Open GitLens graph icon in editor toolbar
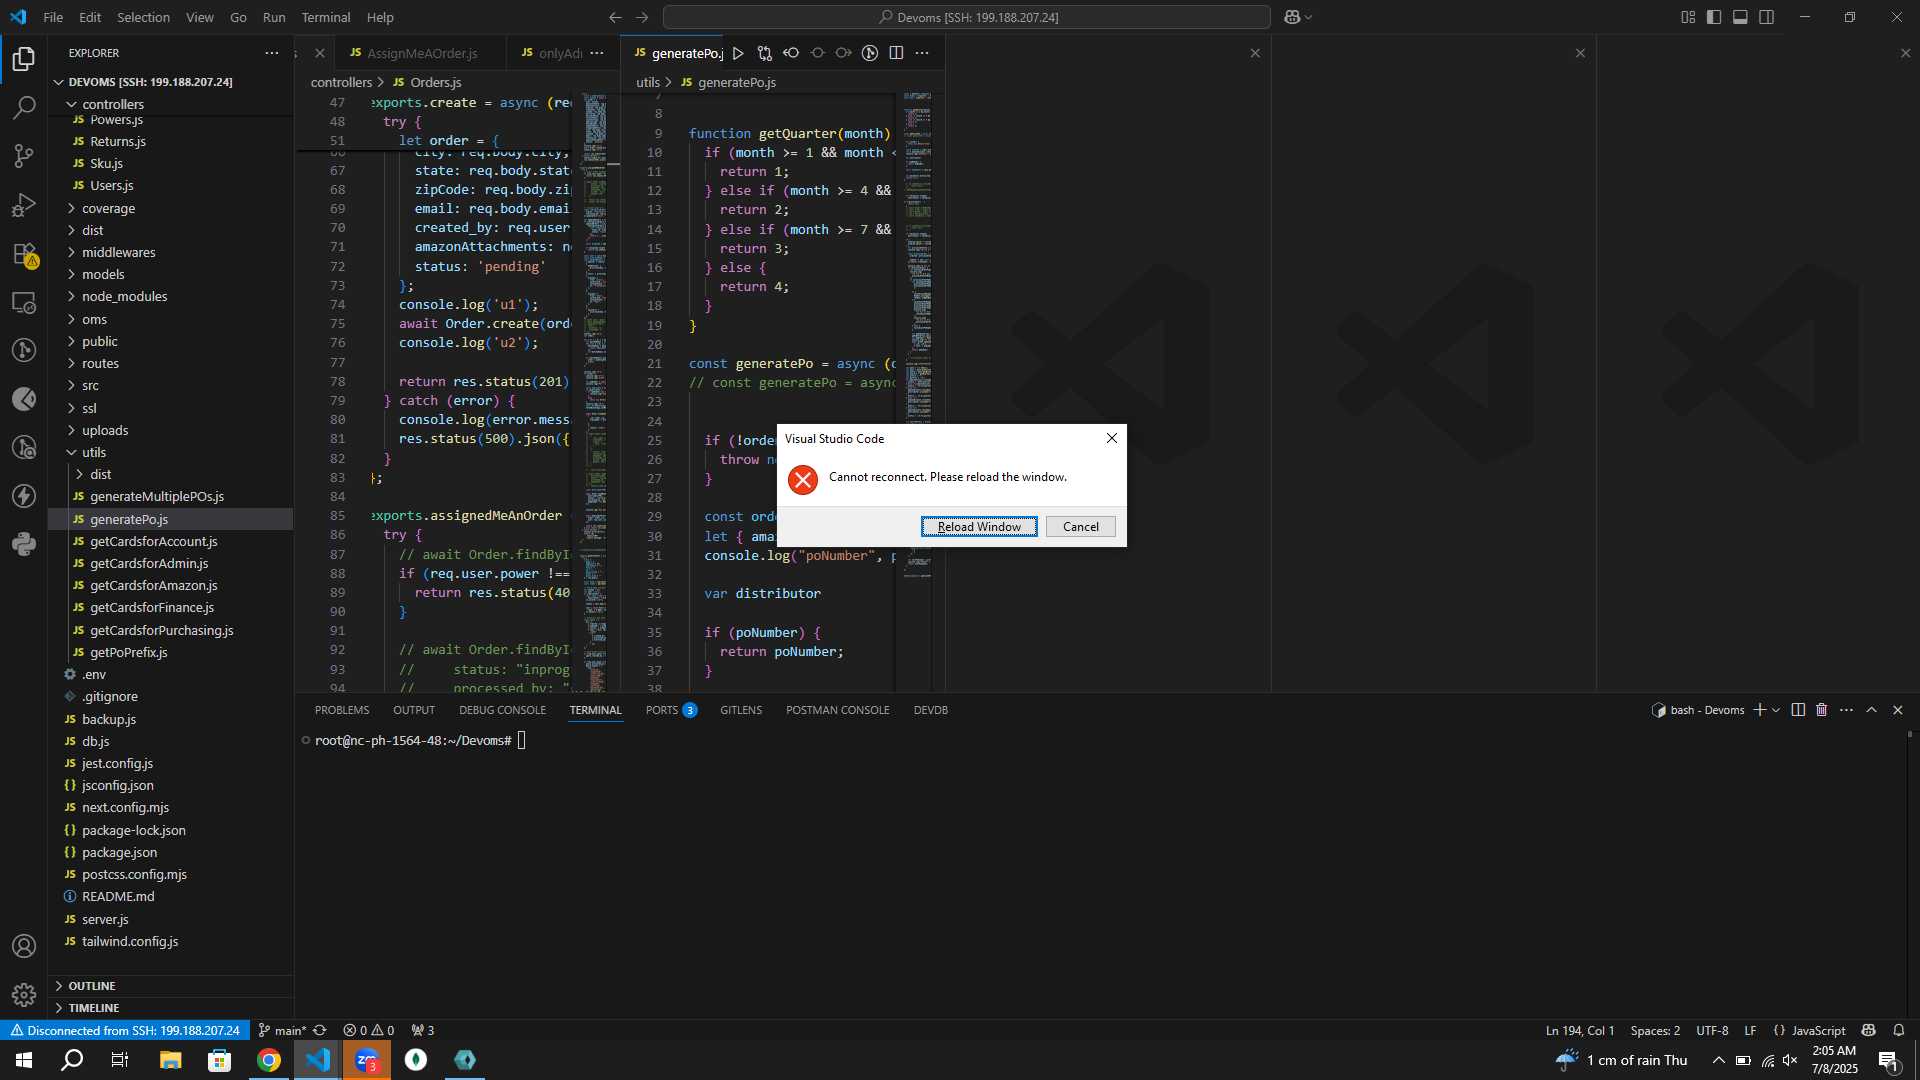This screenshot has height=1080, width=1920. (x=870, y=53)
